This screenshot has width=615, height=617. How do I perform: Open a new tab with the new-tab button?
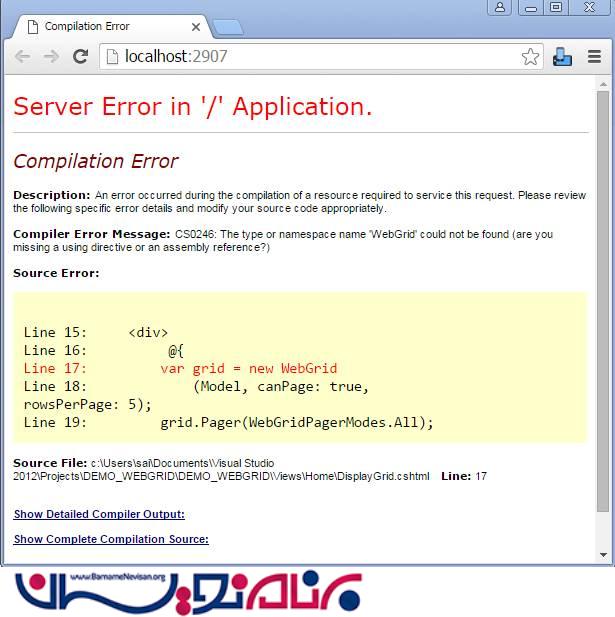227,26
